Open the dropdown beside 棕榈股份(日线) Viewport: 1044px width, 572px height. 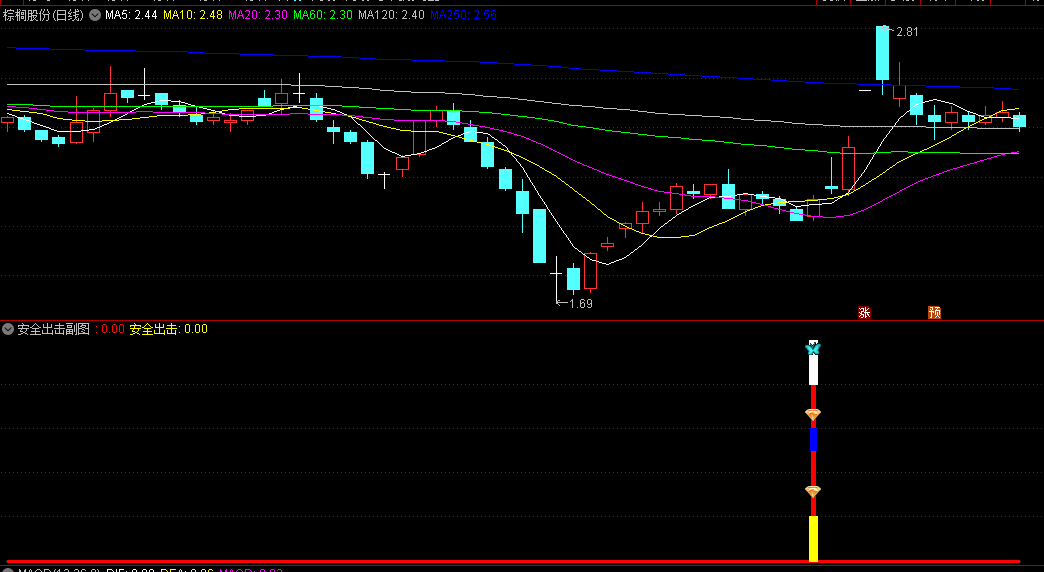[95, 15]
